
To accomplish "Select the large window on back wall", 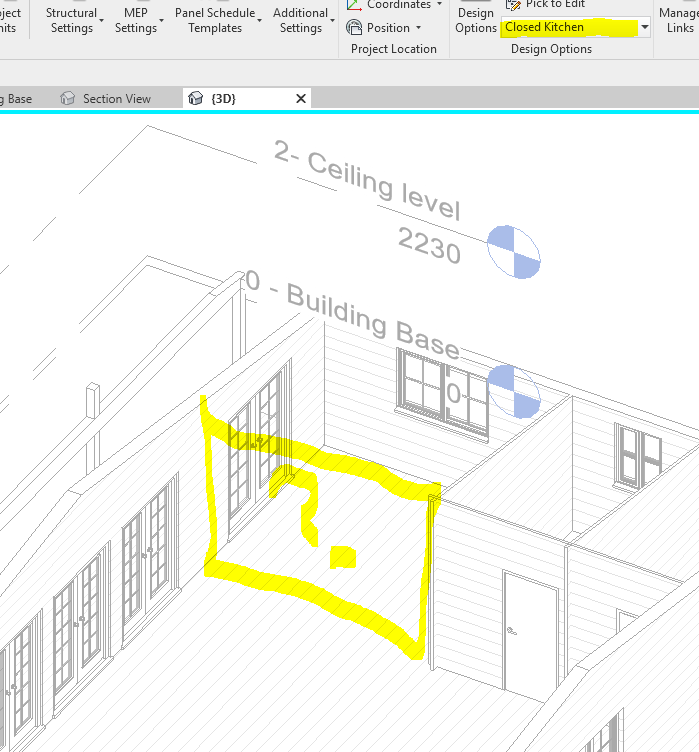I will click(442, 394).
